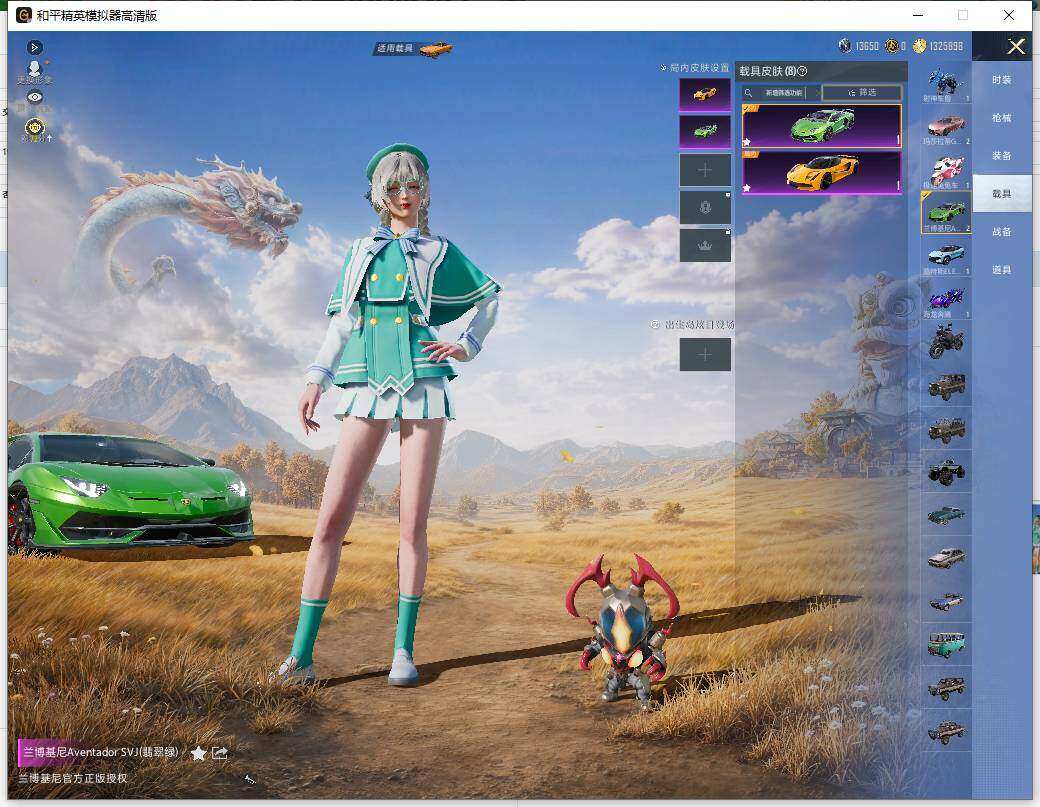1040x807 pixels.
Task: Add an entrance effect via the lower plus slot
Action: pos(704,355)
